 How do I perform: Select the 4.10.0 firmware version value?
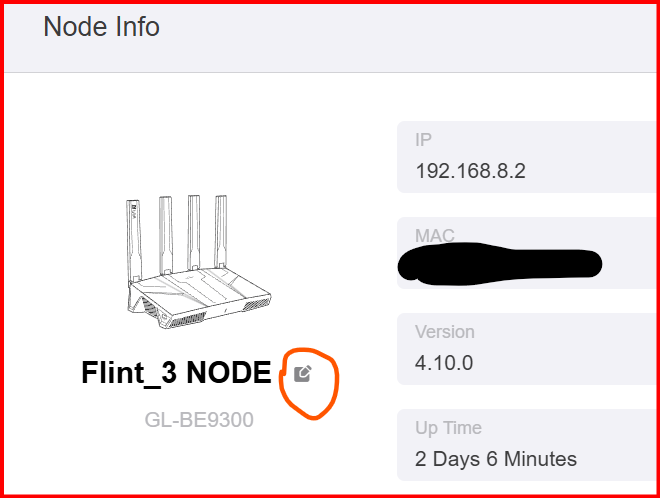click(444, 363)
